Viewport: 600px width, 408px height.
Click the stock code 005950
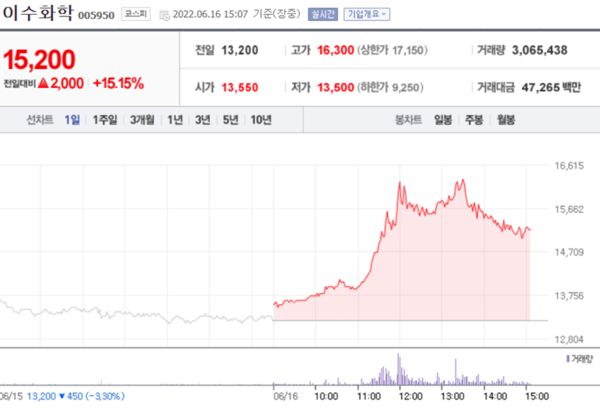pos(96,15)
